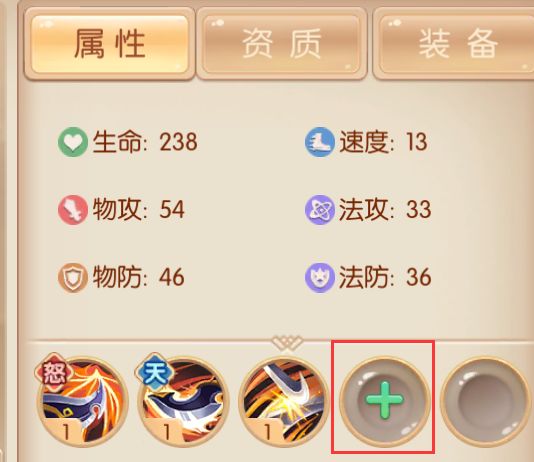Tap the brown shield 物防 icon

[73, 278]
